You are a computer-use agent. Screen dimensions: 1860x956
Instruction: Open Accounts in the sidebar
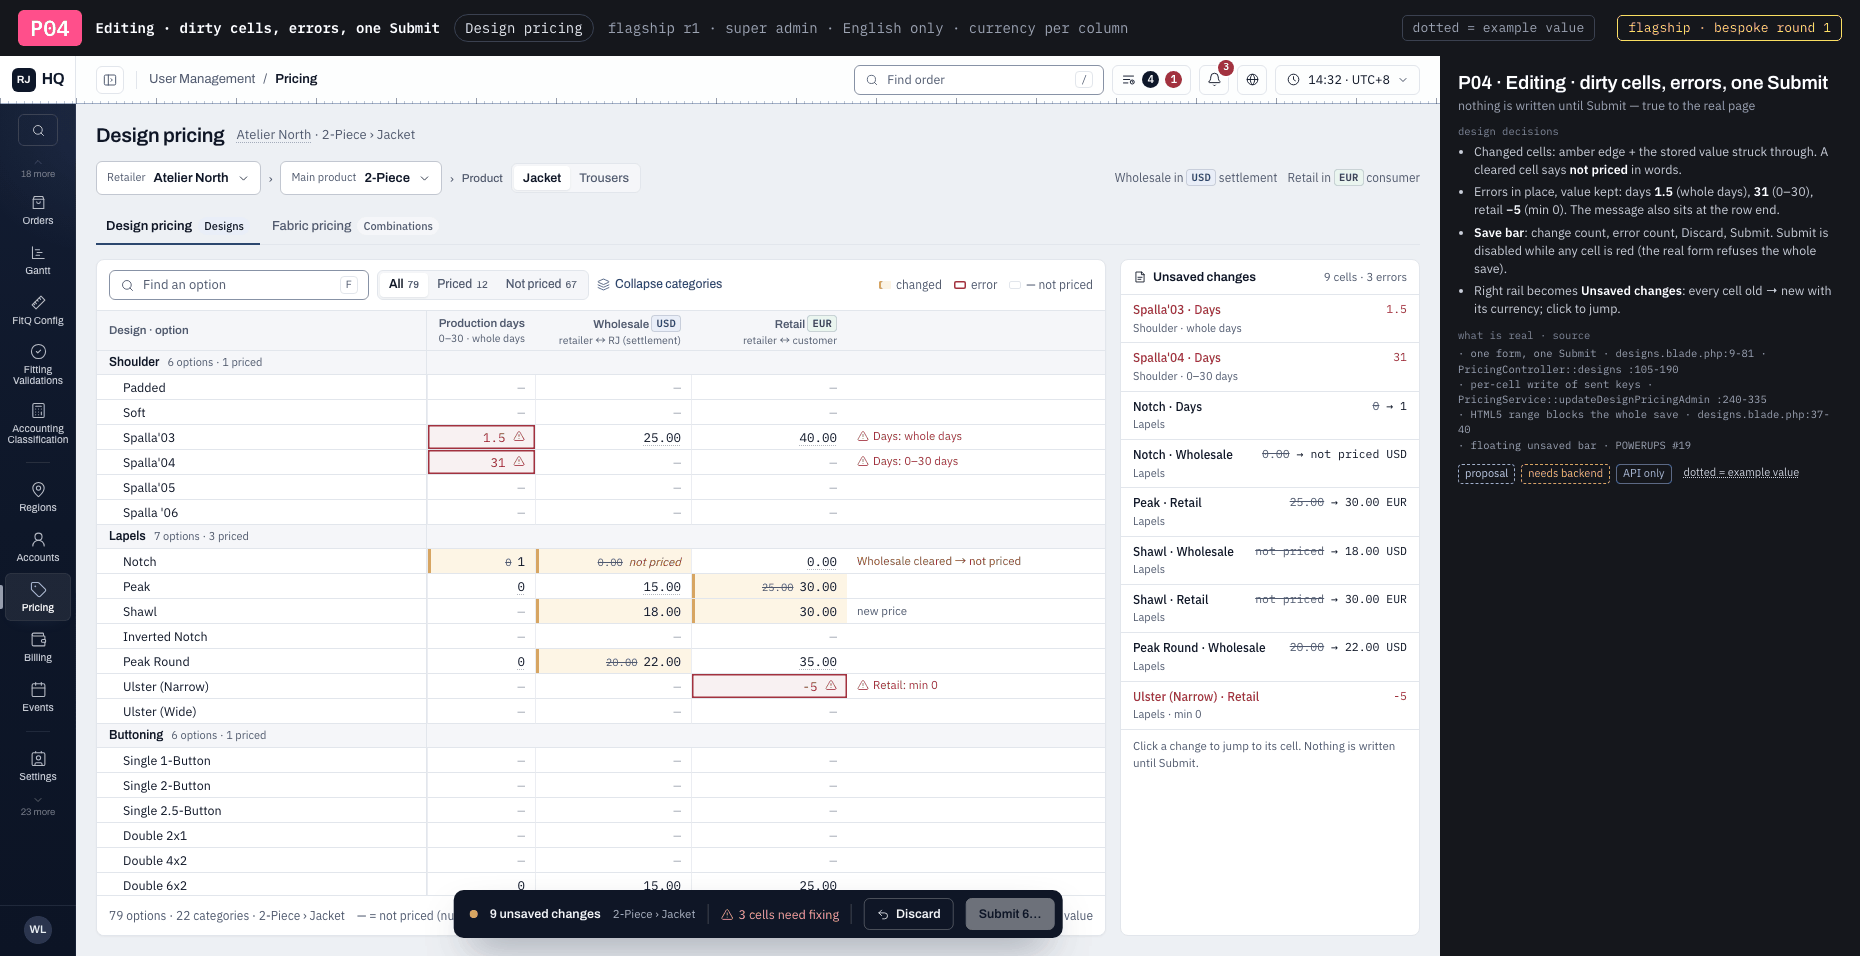point(38,547)
